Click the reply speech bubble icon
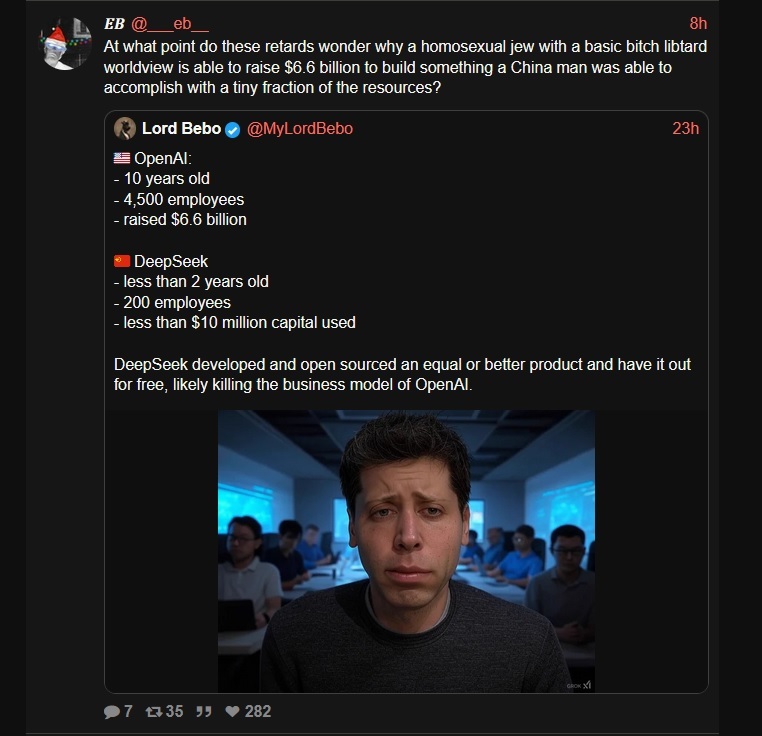This screenshot has width=762, height=736. tap(111, 712)
